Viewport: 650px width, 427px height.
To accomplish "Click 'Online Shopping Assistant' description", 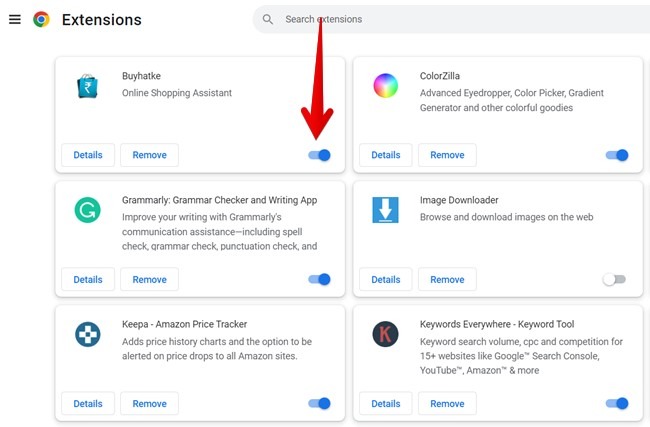I will tap(177, 93).
